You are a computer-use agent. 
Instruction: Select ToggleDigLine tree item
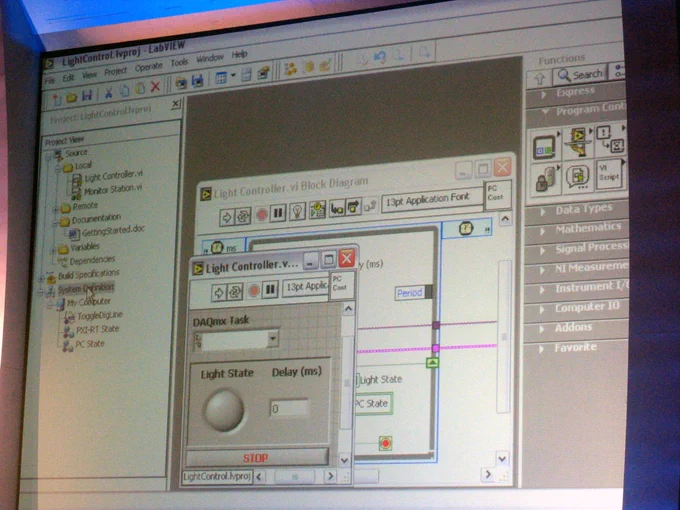pyautogui.click(x=100, y=315)
